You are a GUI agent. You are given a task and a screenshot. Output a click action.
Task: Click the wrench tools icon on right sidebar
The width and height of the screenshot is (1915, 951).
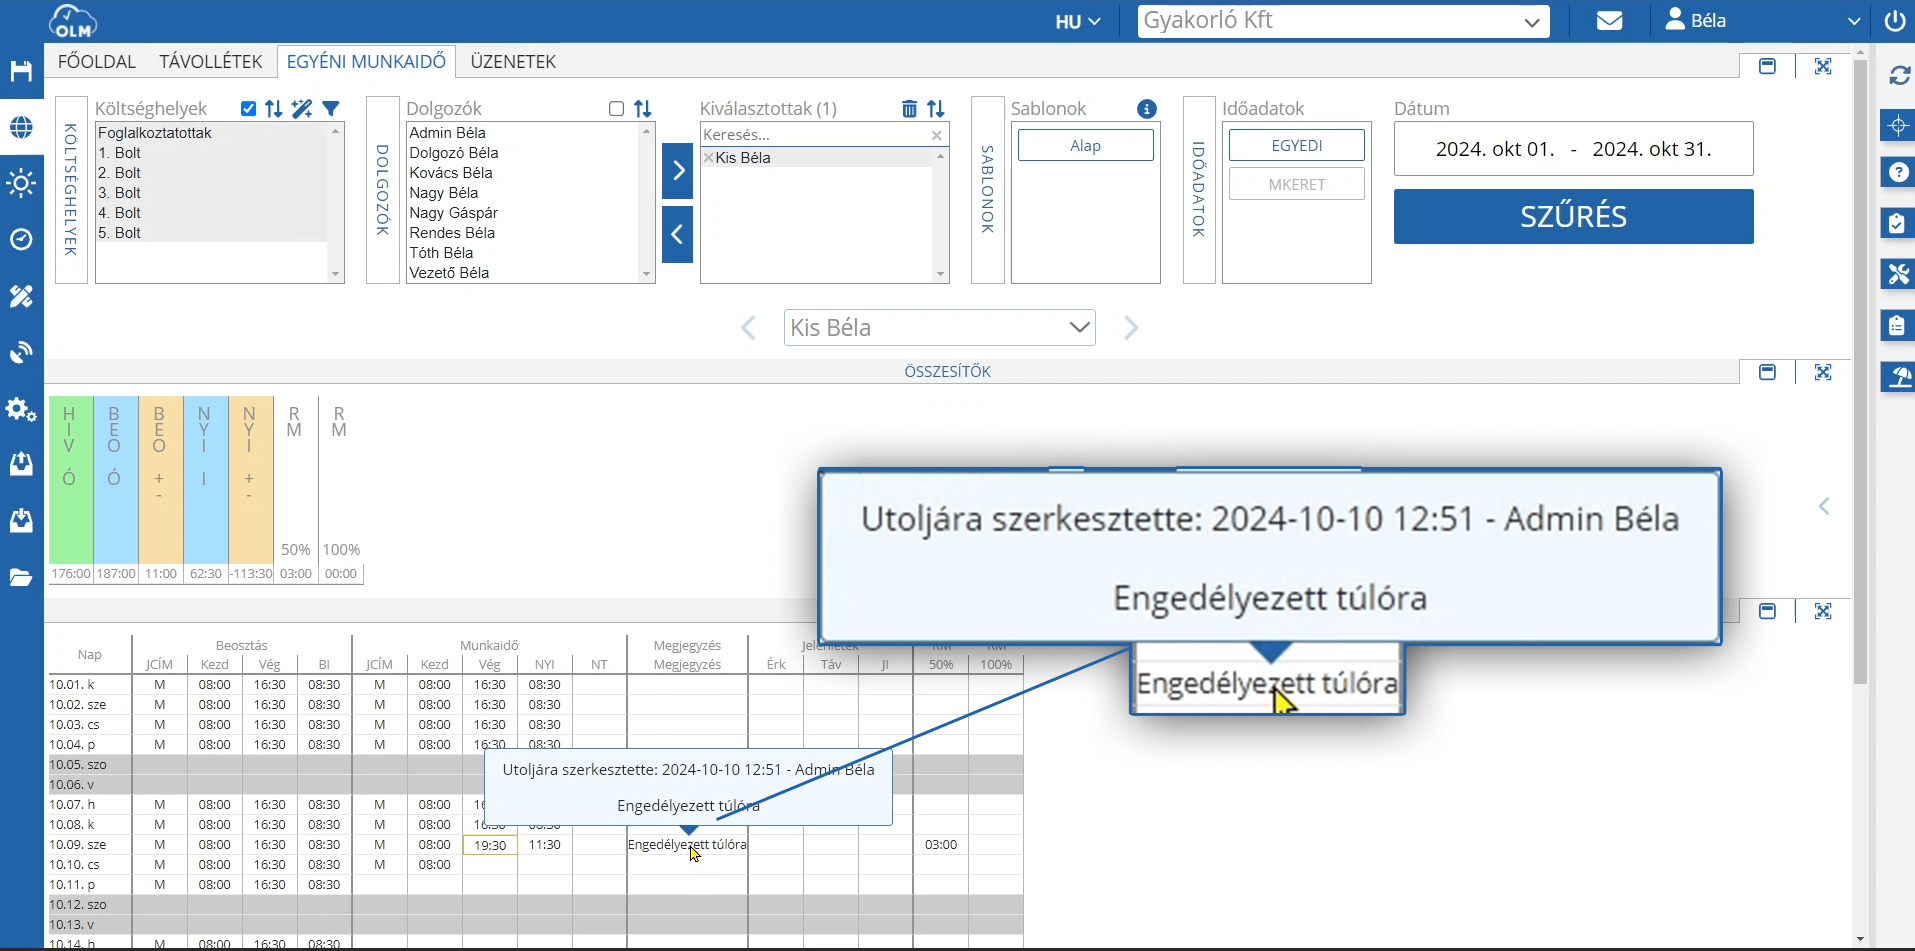coord(1898,274)
